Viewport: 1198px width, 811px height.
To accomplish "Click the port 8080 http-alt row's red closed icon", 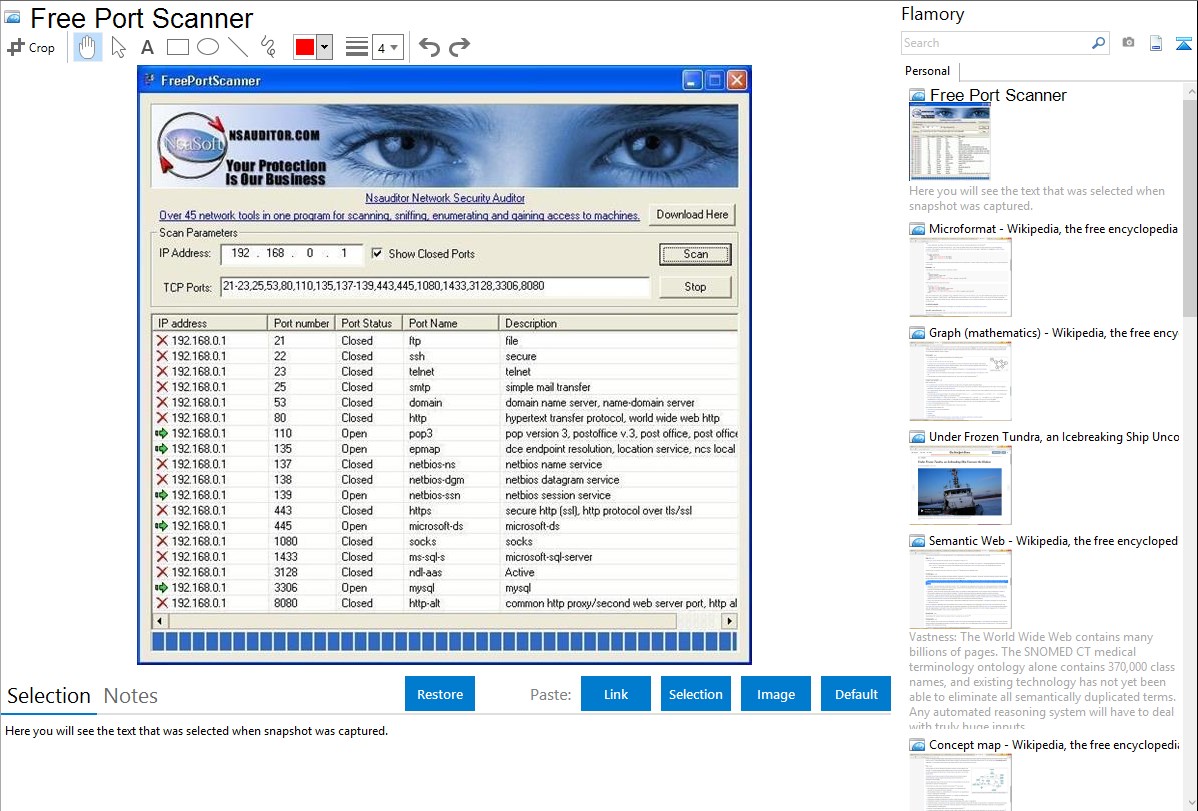I will [x=162, y=603].
